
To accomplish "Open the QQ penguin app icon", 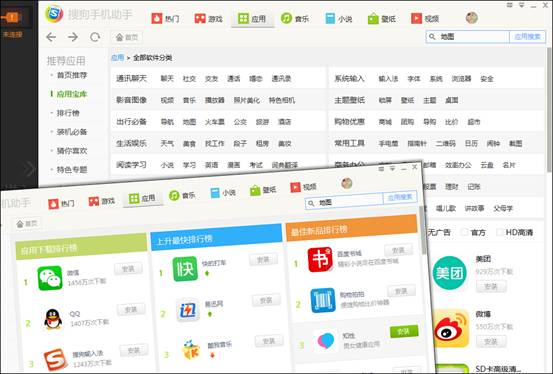I will click(53, 319).
